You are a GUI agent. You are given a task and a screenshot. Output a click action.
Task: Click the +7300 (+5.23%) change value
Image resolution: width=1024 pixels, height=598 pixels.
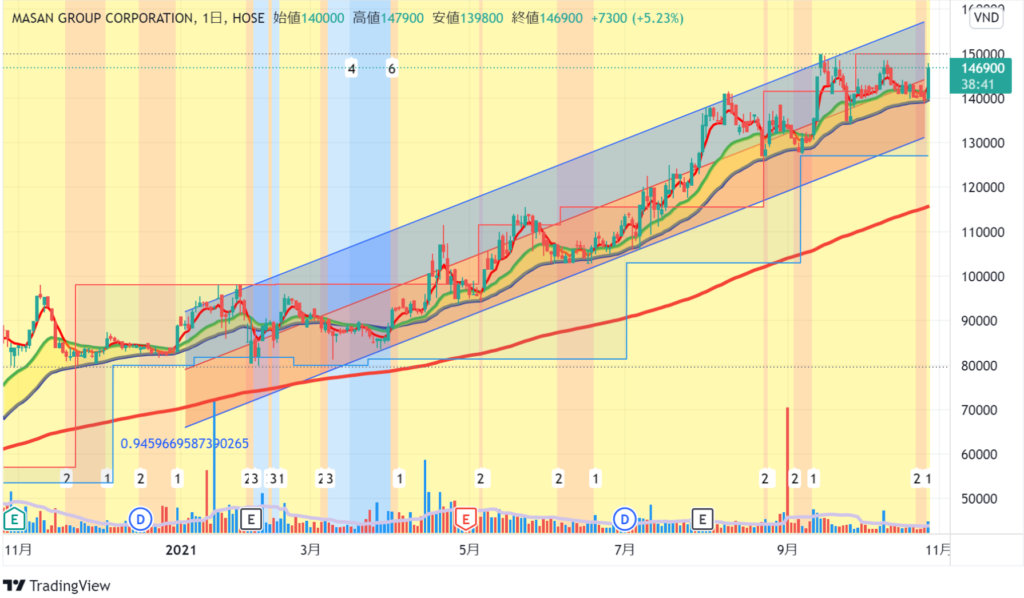pyautogui.click(x=637, y=18)
